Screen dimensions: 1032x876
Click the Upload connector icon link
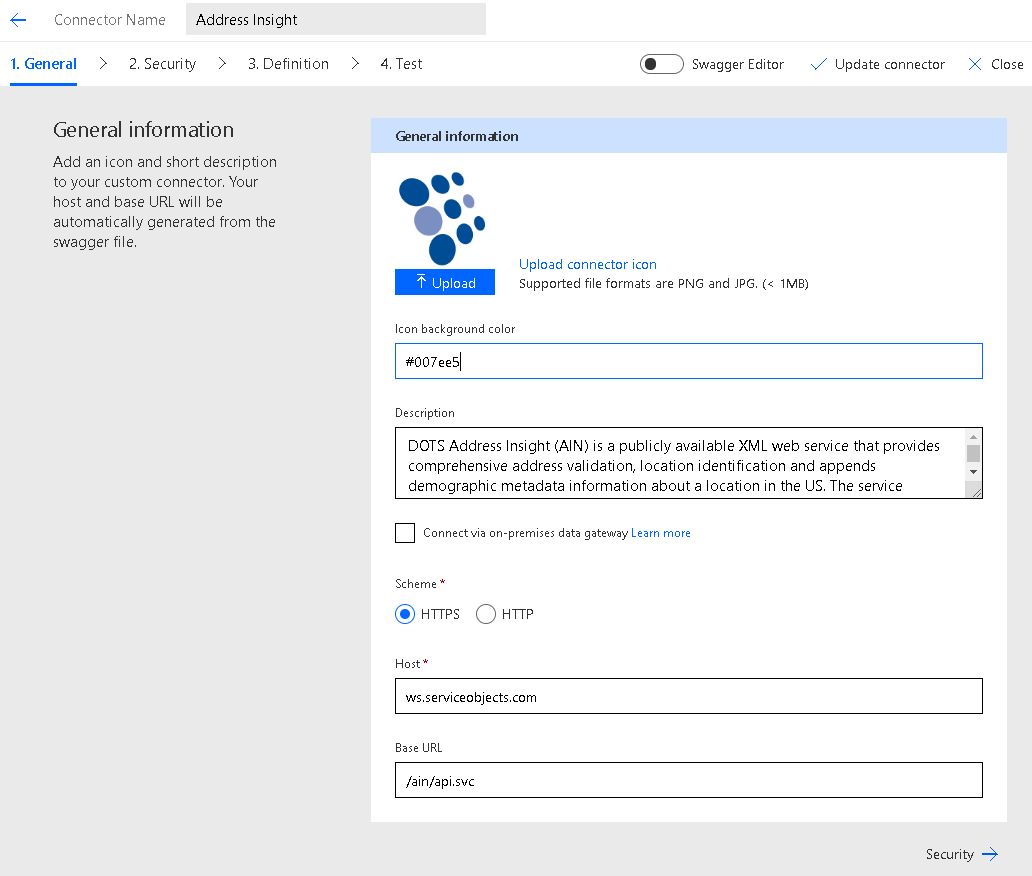point(588,264)
